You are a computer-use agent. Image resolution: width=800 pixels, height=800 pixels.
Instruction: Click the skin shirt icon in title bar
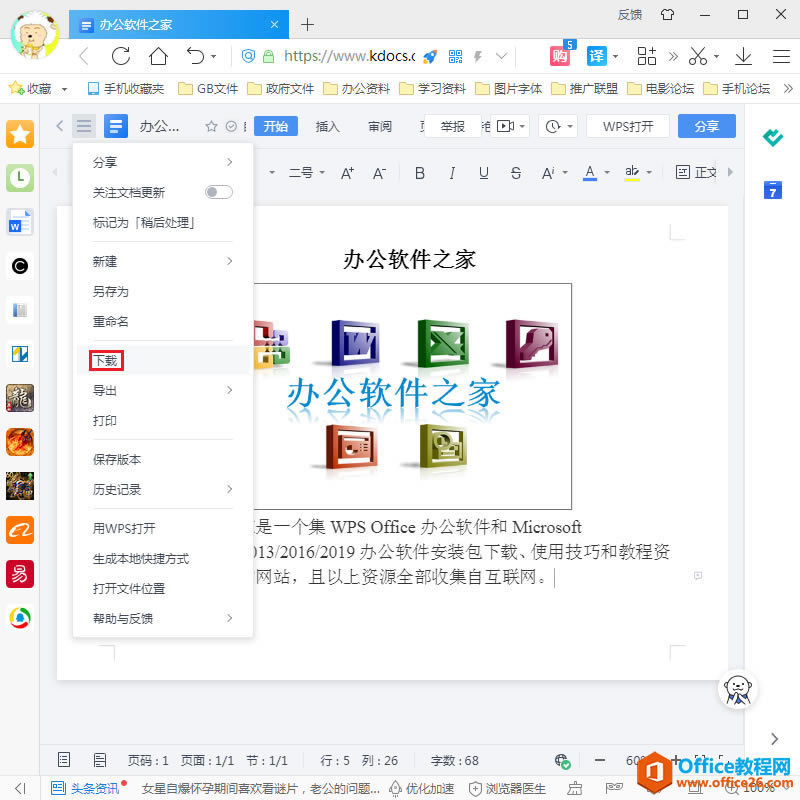(x=667, y=14)
